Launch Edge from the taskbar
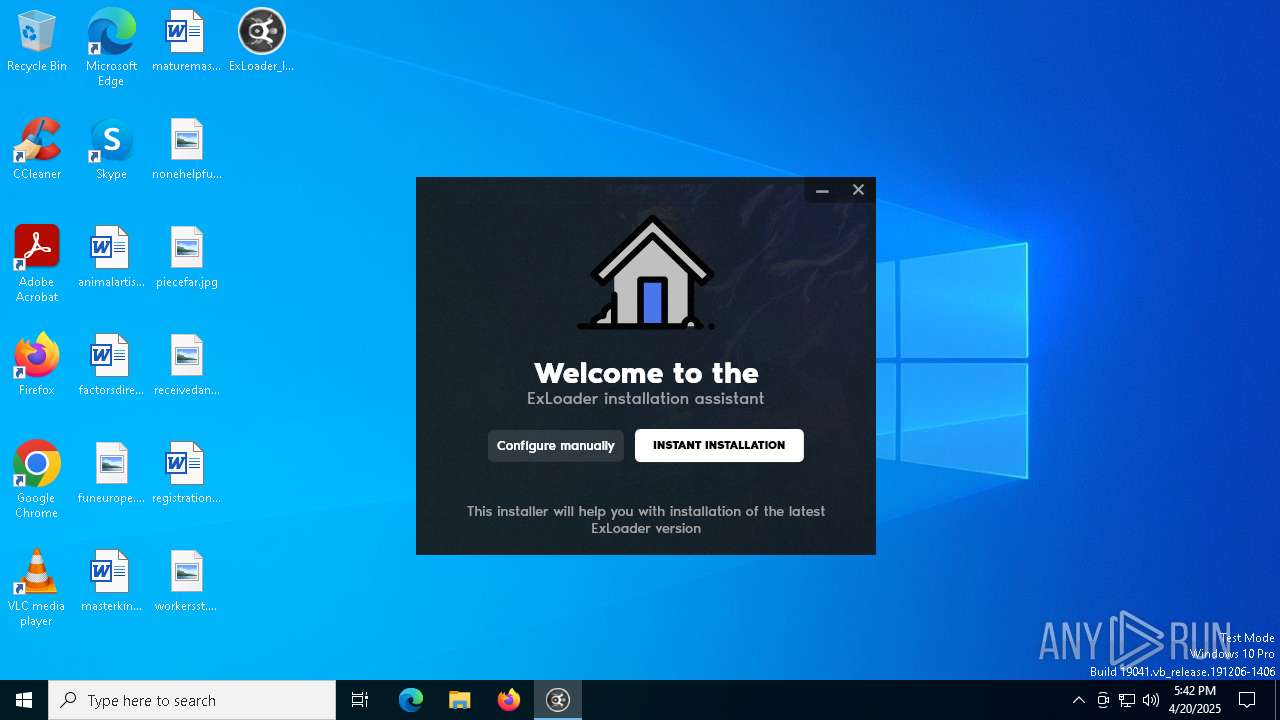The image size is (1280, 720). point(411,700)
